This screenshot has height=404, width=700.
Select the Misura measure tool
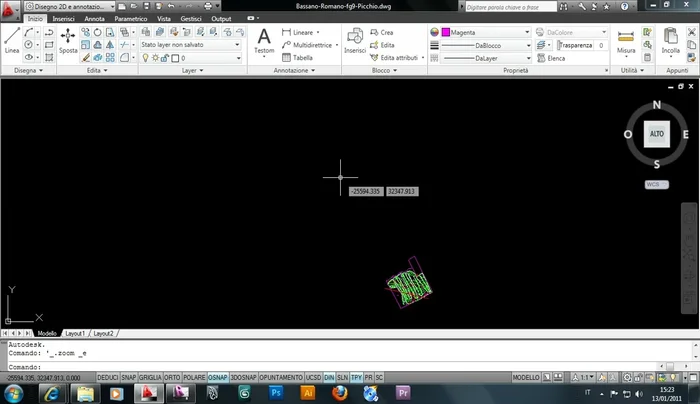click(626, 40)
